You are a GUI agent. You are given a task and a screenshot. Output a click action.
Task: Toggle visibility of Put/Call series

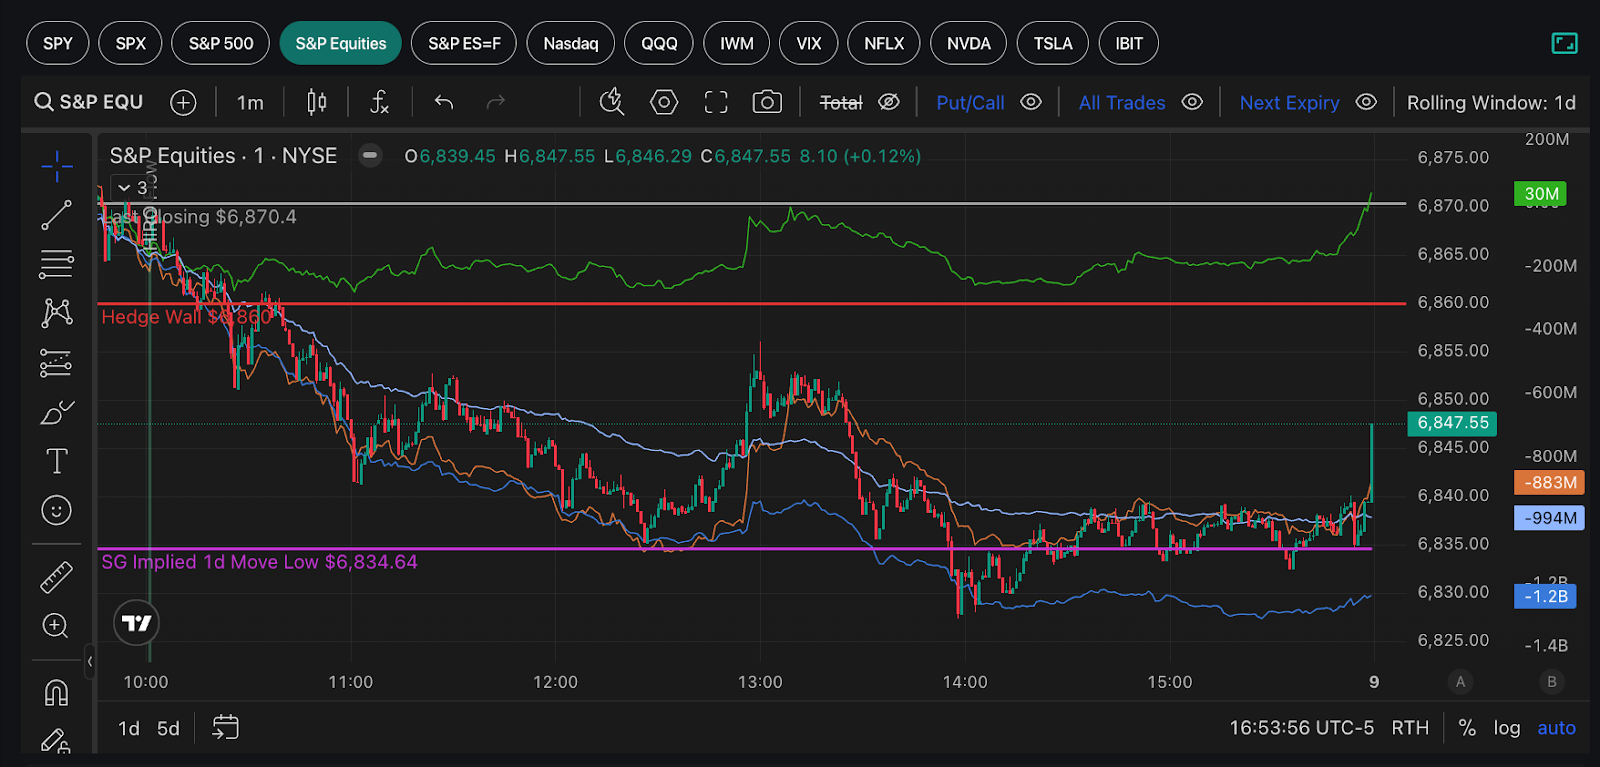pyautogui.click(x=1031, y=102)
